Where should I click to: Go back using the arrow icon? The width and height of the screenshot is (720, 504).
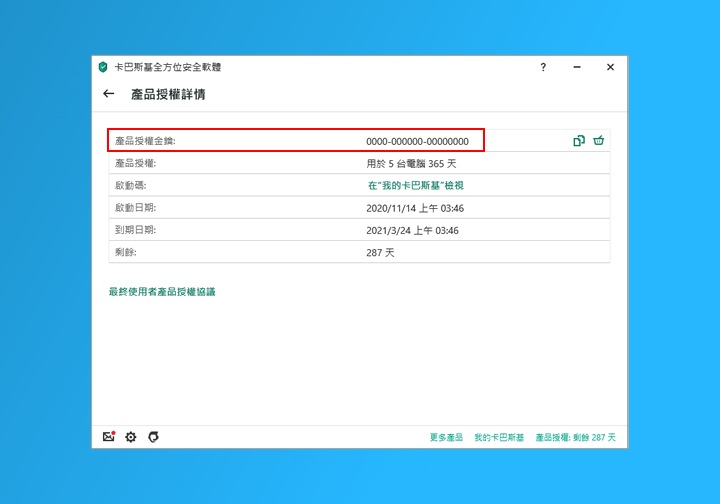tap(108, 94)
